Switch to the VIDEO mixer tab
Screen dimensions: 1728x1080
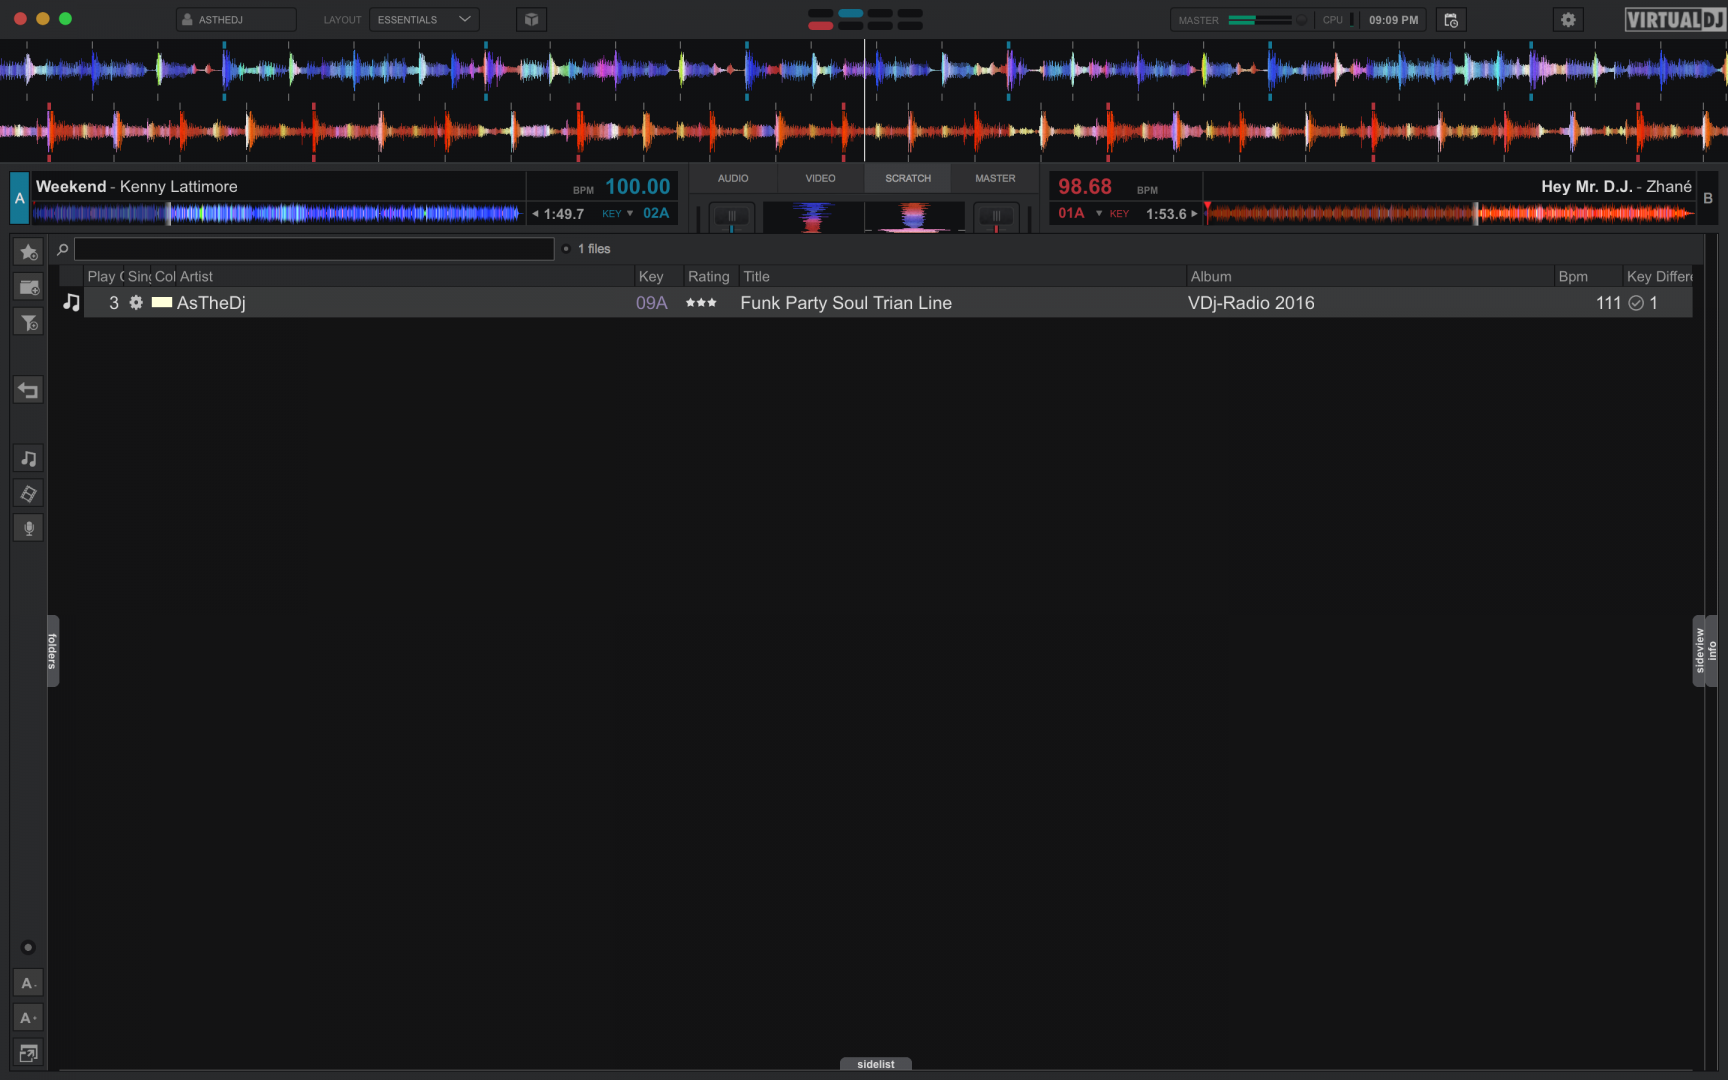pyautogui.click(x=821, y=178)
